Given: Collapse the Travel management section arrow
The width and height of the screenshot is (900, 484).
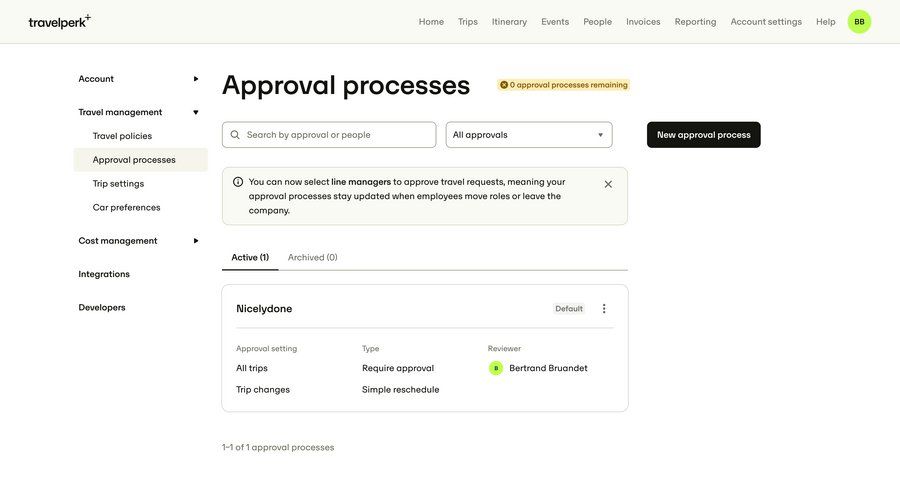Looking at the screenshot, I should (196, 113).
